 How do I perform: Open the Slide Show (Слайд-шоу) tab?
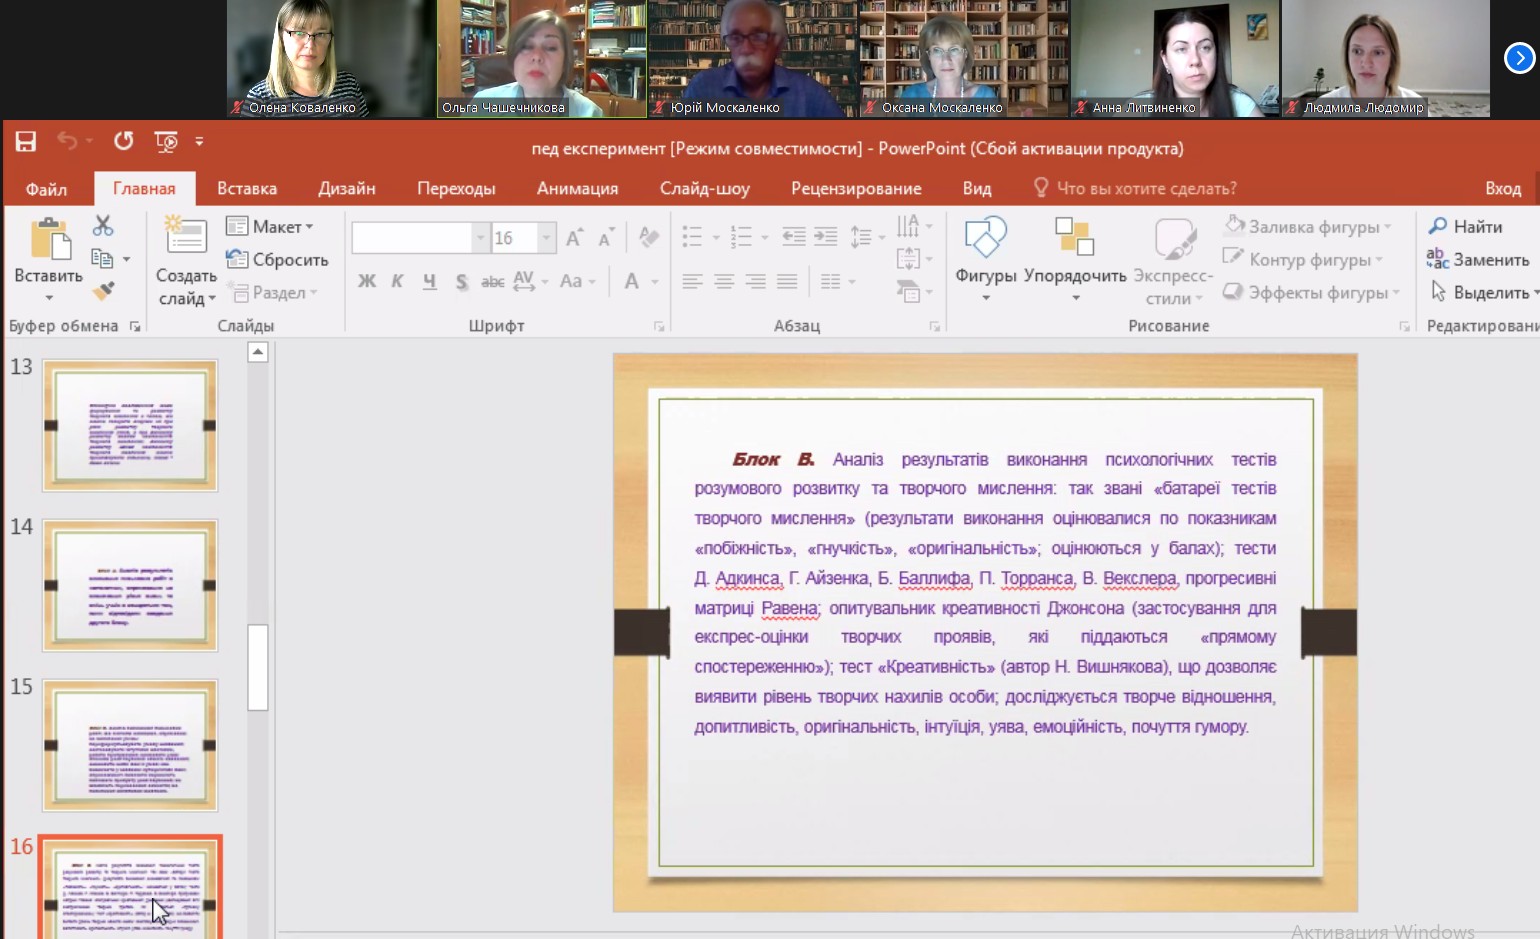click(704, 189)
